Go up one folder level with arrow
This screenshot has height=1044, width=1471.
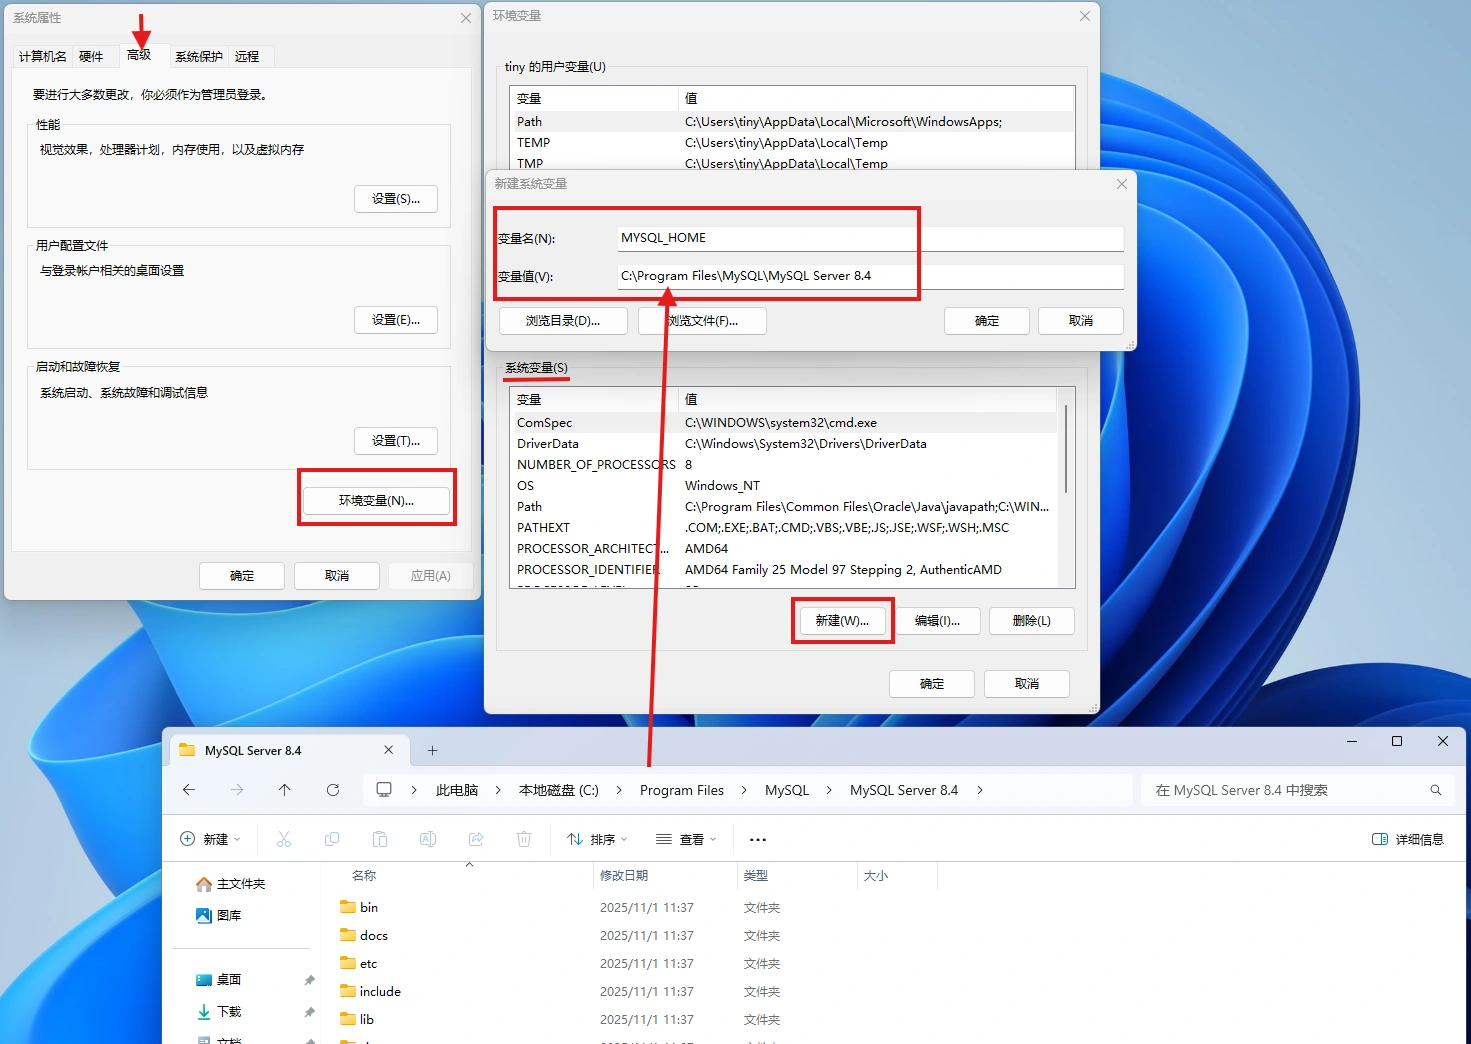pos(285,790)
